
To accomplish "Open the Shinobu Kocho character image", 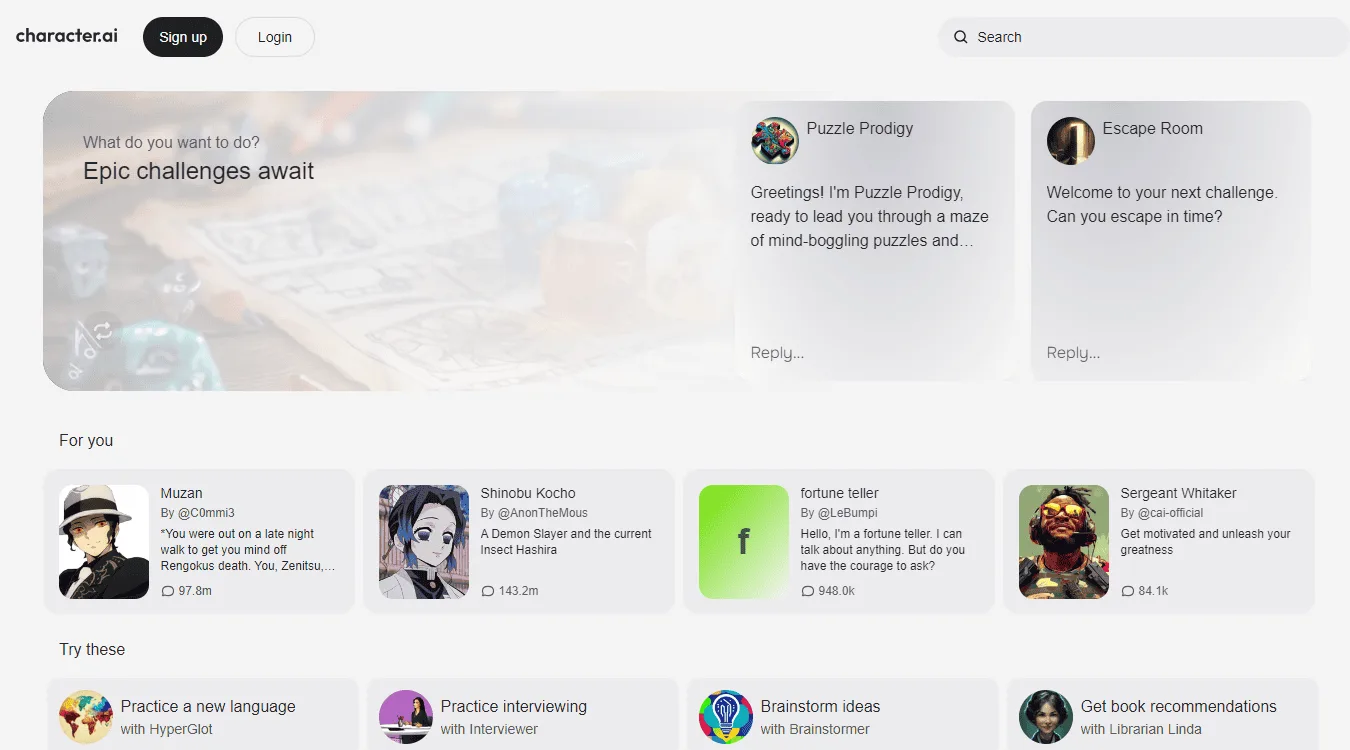I will point(424,542).
